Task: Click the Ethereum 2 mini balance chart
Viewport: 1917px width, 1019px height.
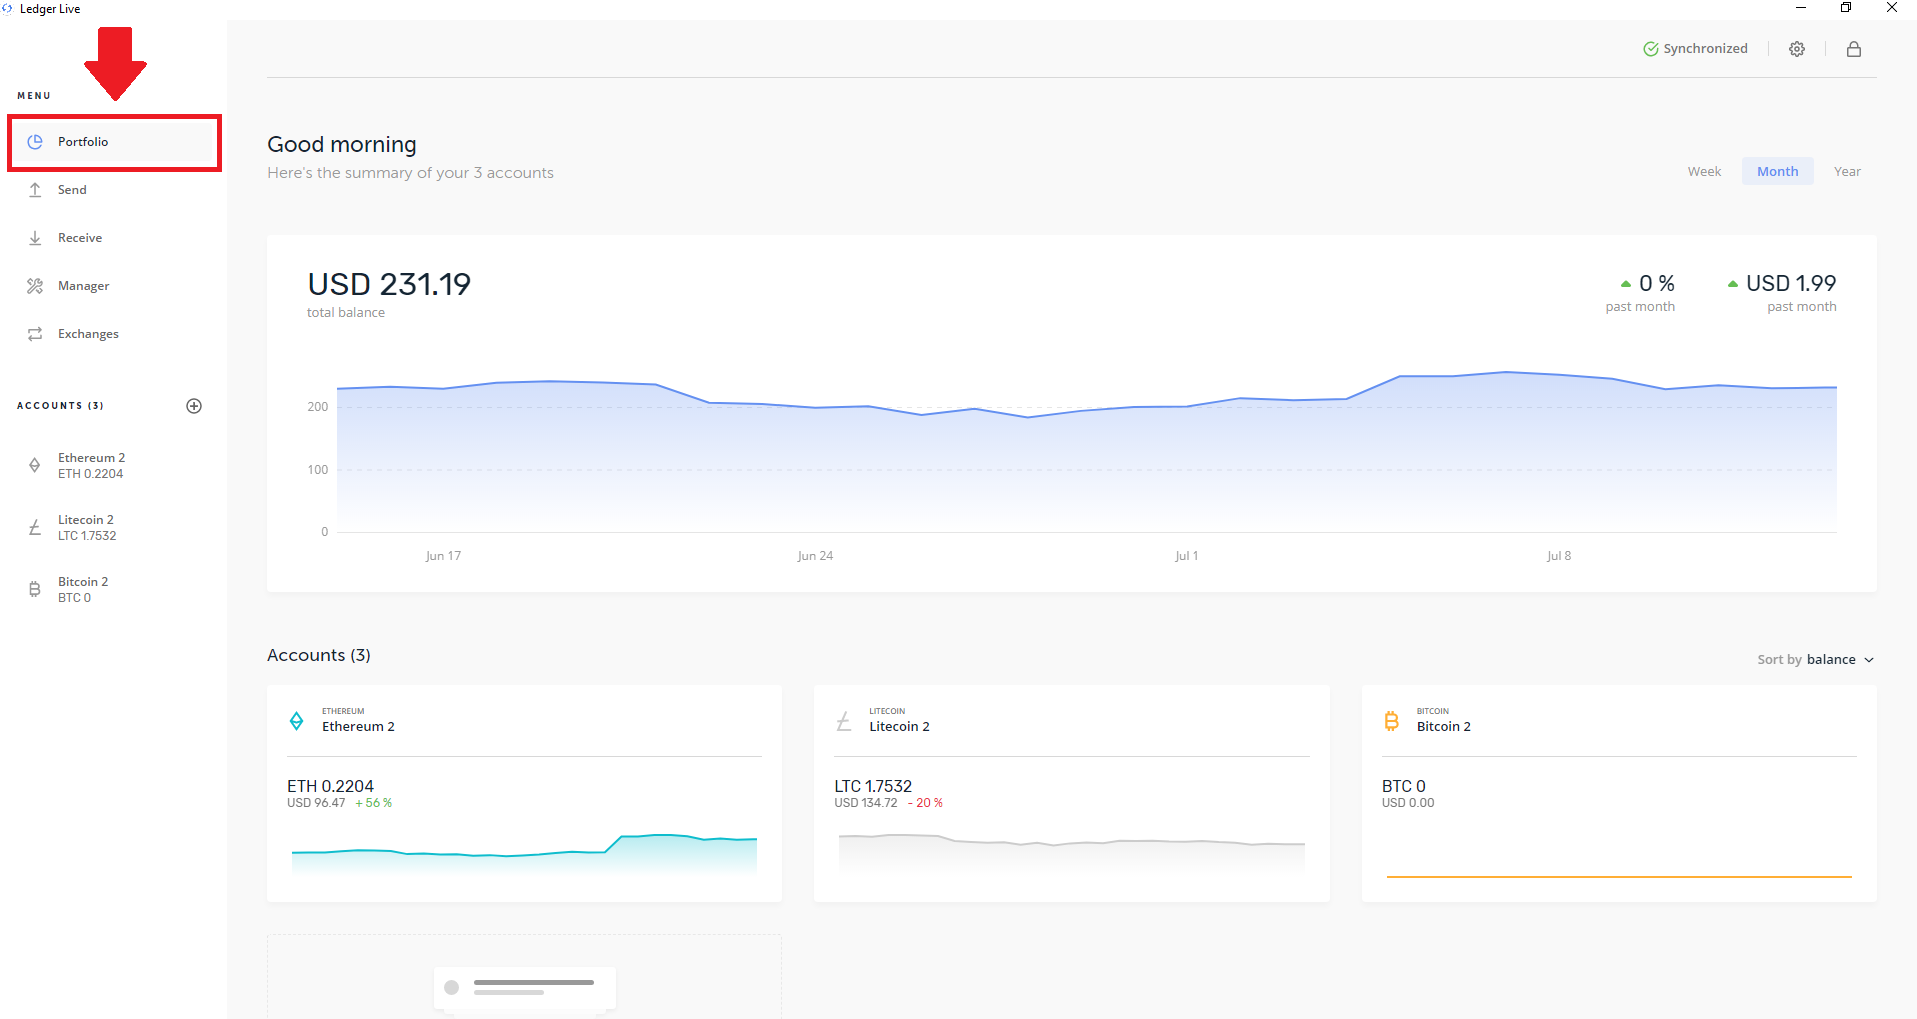Action: coord(524,854)
